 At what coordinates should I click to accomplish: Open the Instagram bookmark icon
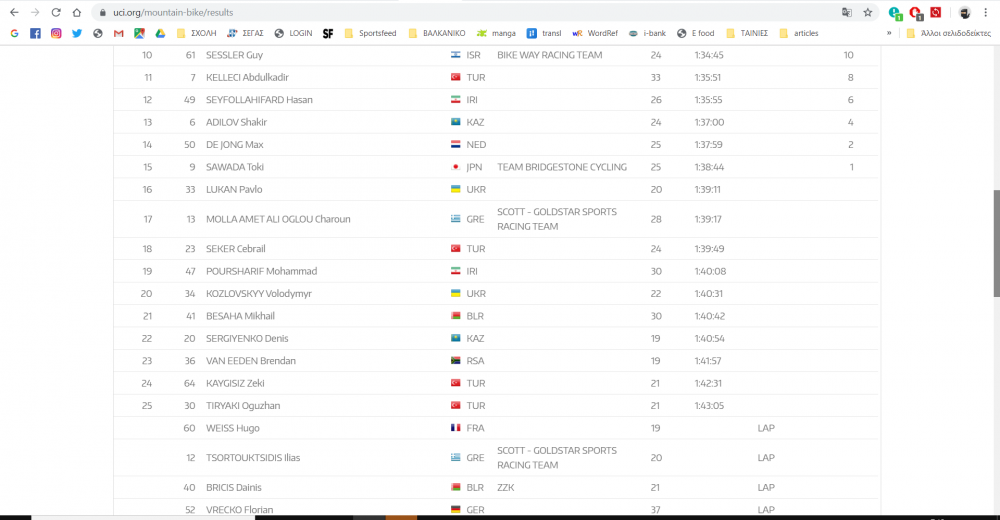point(56,33)
